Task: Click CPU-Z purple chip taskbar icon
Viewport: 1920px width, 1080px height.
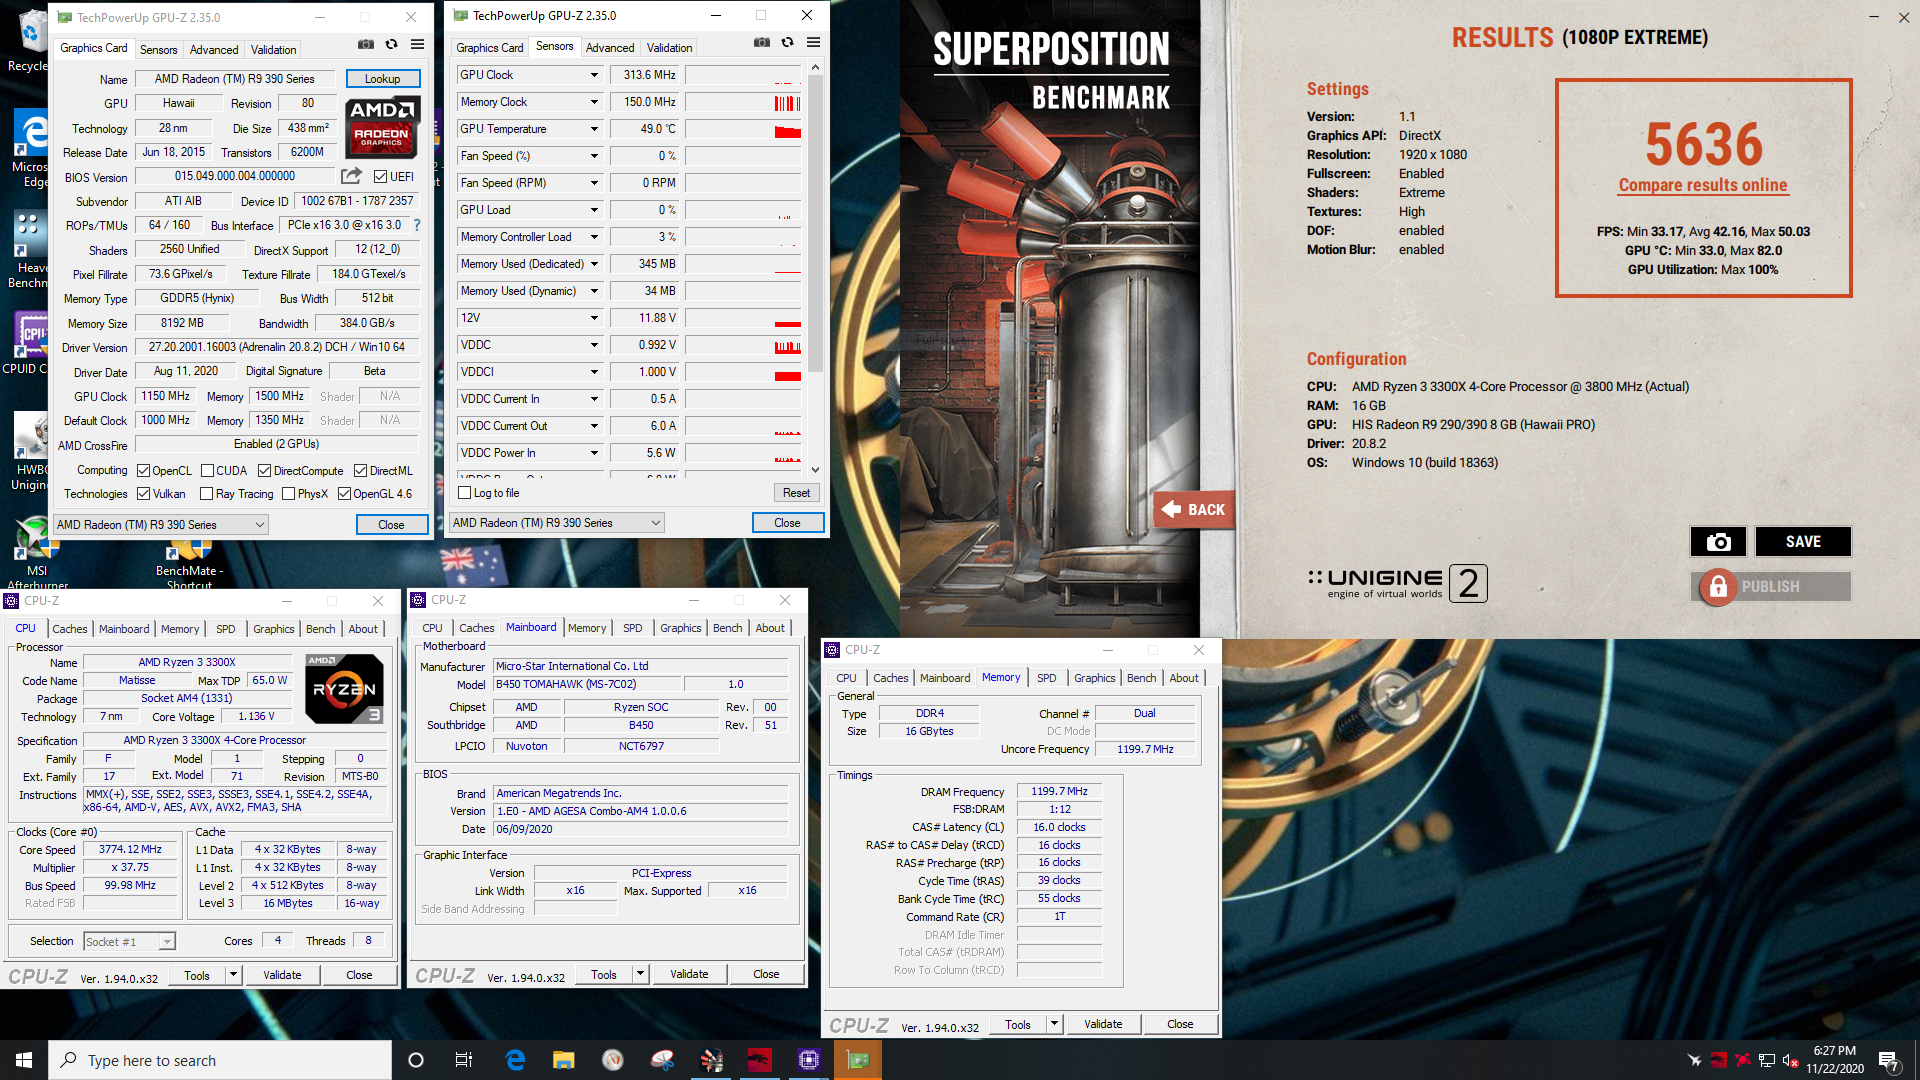Action: [809, 1060]
